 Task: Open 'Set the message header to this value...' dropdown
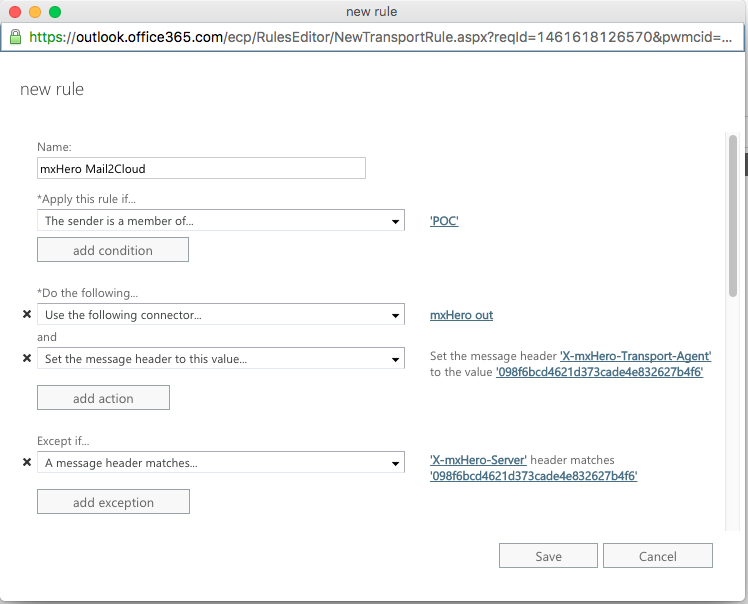pyautogui.click(x=221, y=358)
